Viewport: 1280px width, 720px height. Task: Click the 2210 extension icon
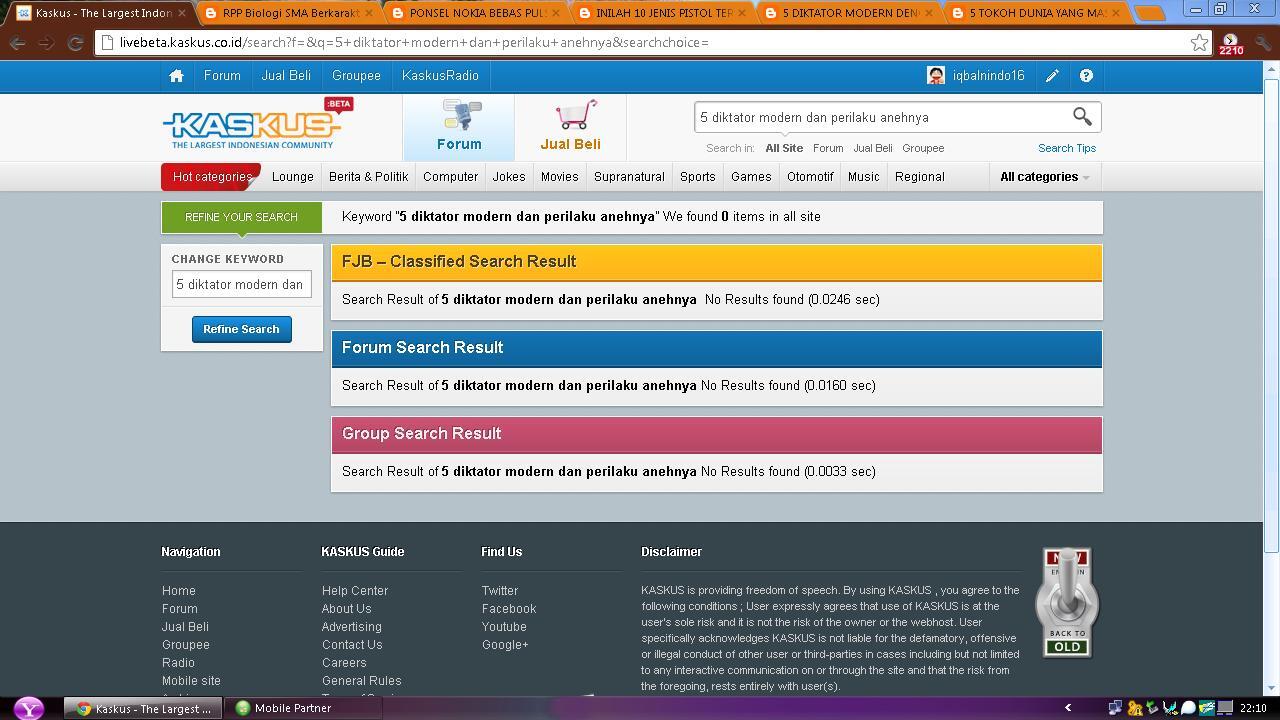pyautogui.click(x=1231, y=44)
